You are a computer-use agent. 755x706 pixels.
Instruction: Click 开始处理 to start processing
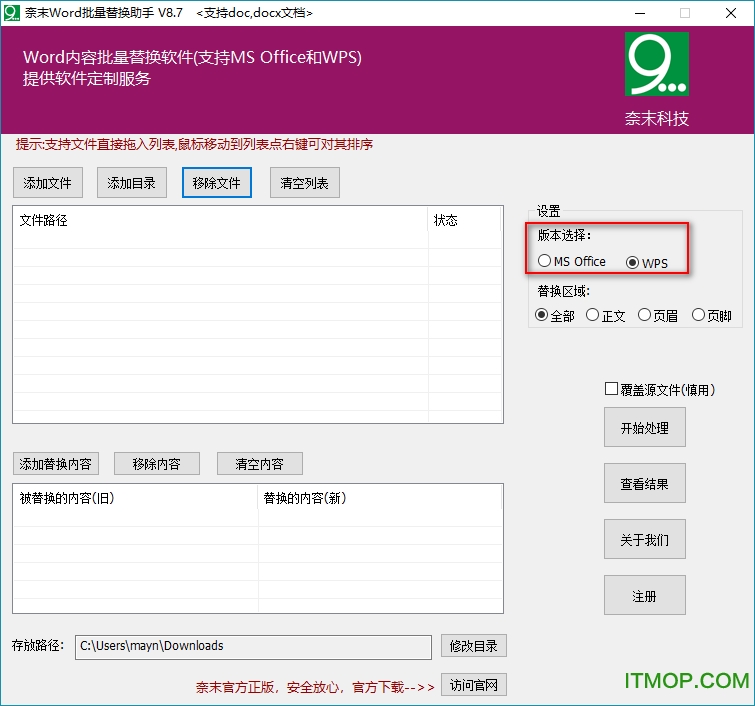[x=645, y=427]
